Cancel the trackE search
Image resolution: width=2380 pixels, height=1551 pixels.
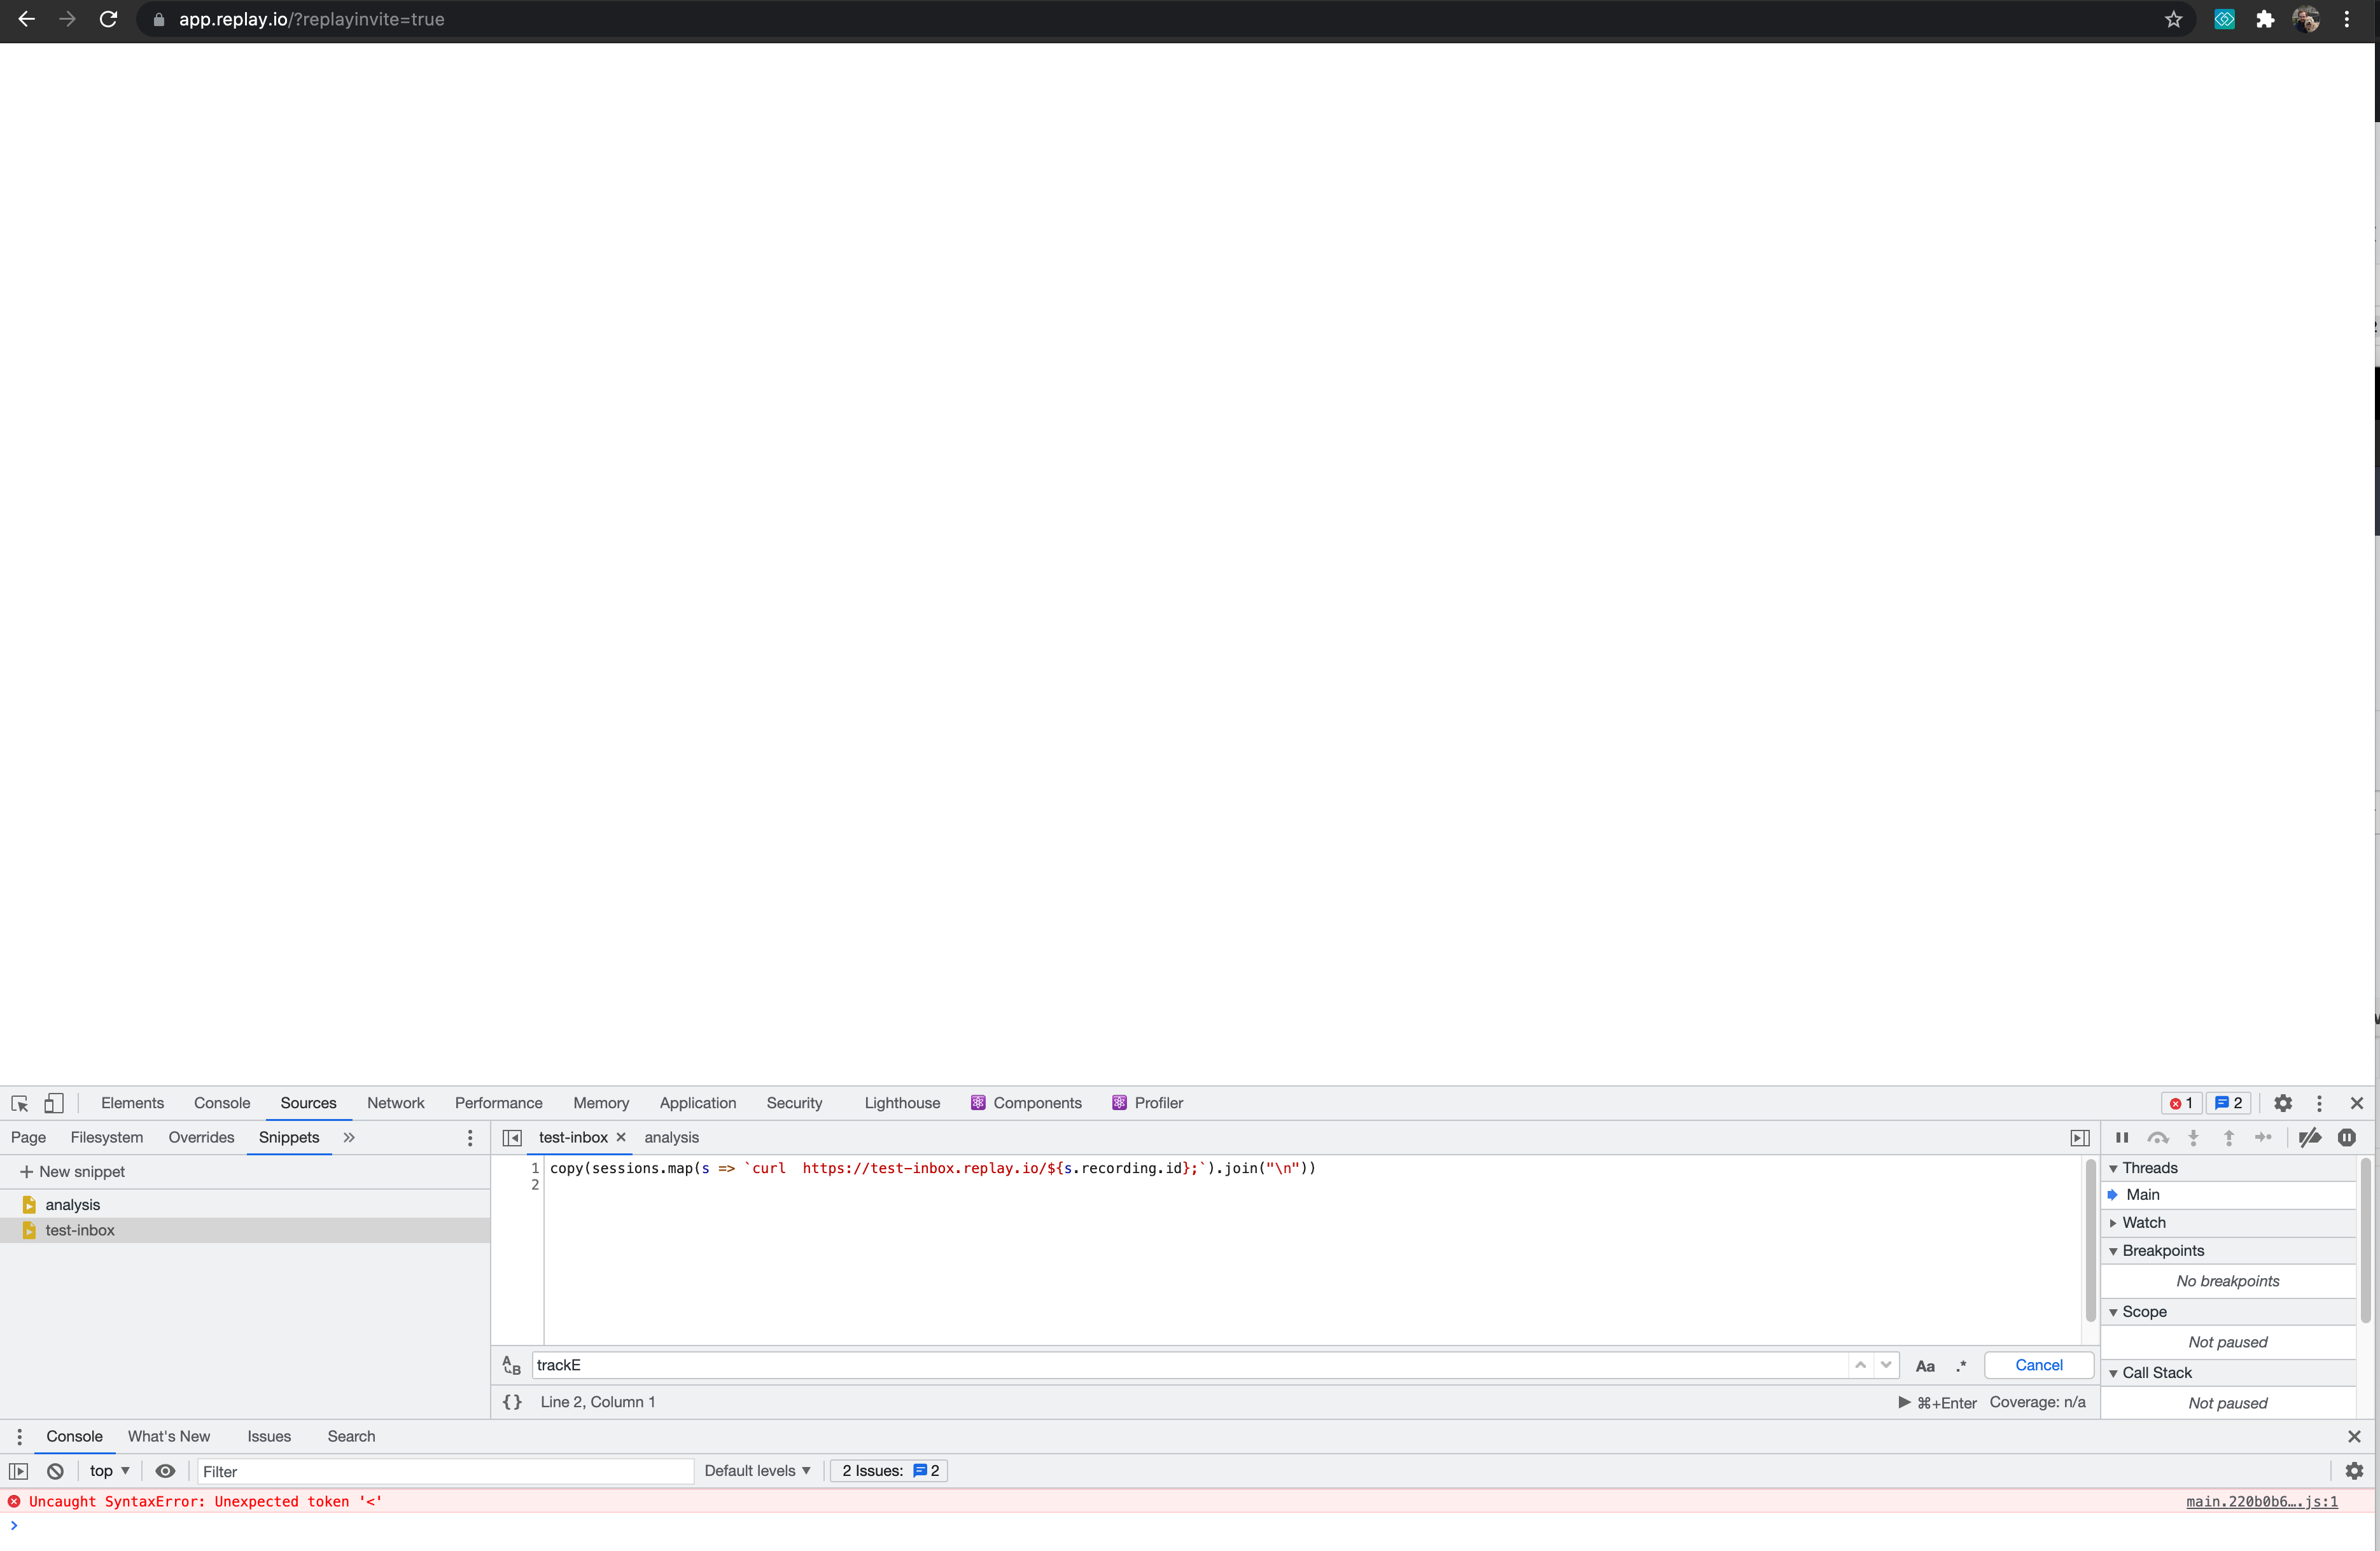pos(2038,1365)
